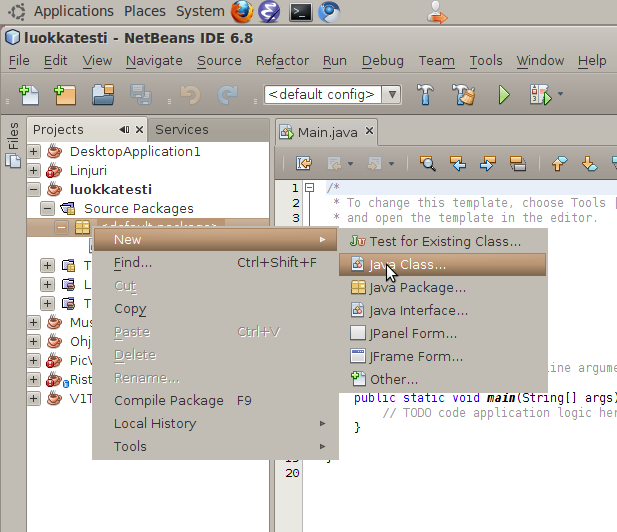The height and width of the screenshot is (532, 617).
Task: Choose JFrame Form from New submenu
Action: click(442, 357)
